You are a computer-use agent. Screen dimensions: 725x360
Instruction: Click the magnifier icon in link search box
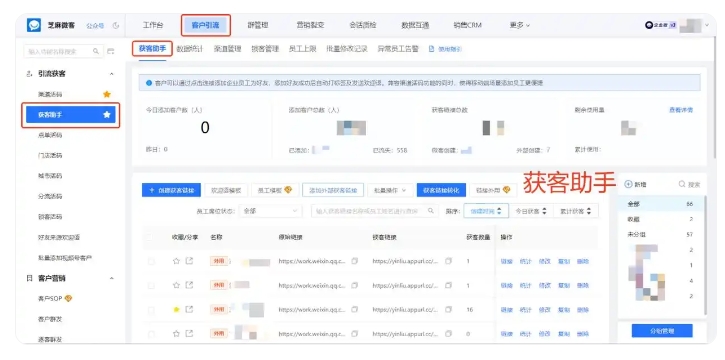point(430,211)
